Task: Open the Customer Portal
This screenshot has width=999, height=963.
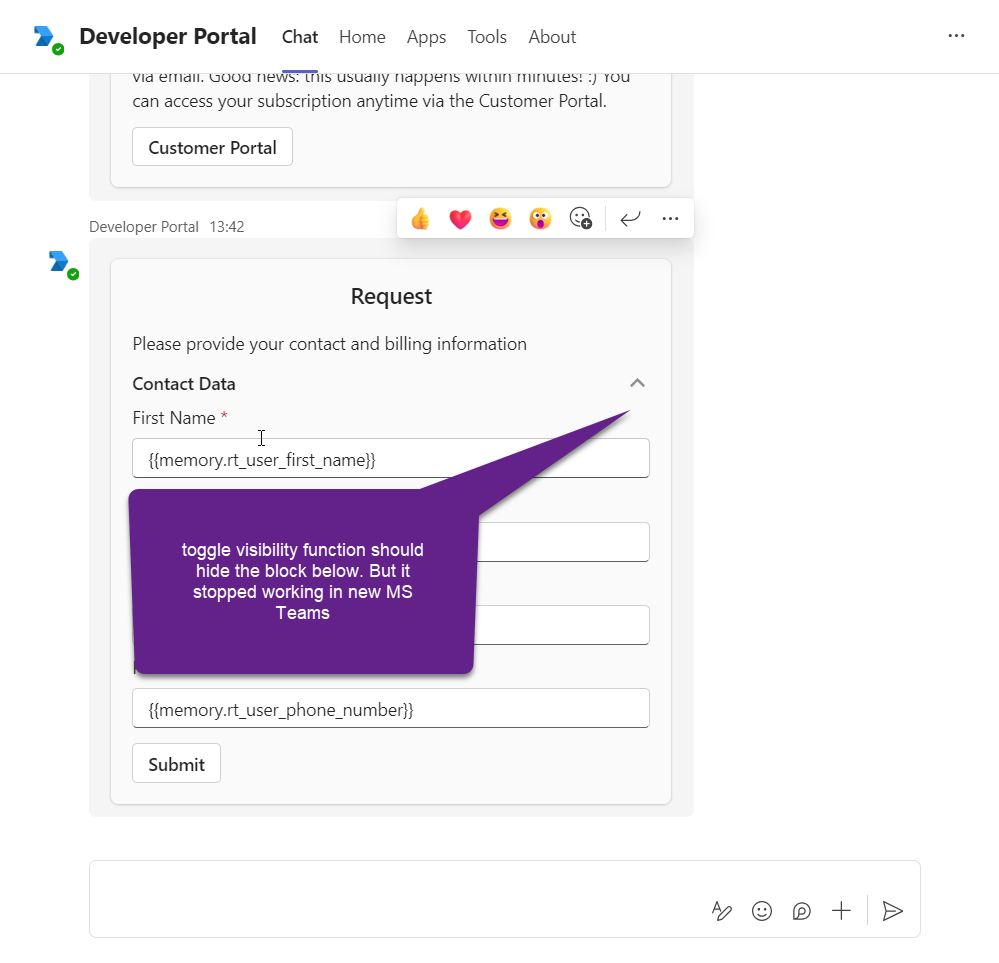Action: click(212, 146)
